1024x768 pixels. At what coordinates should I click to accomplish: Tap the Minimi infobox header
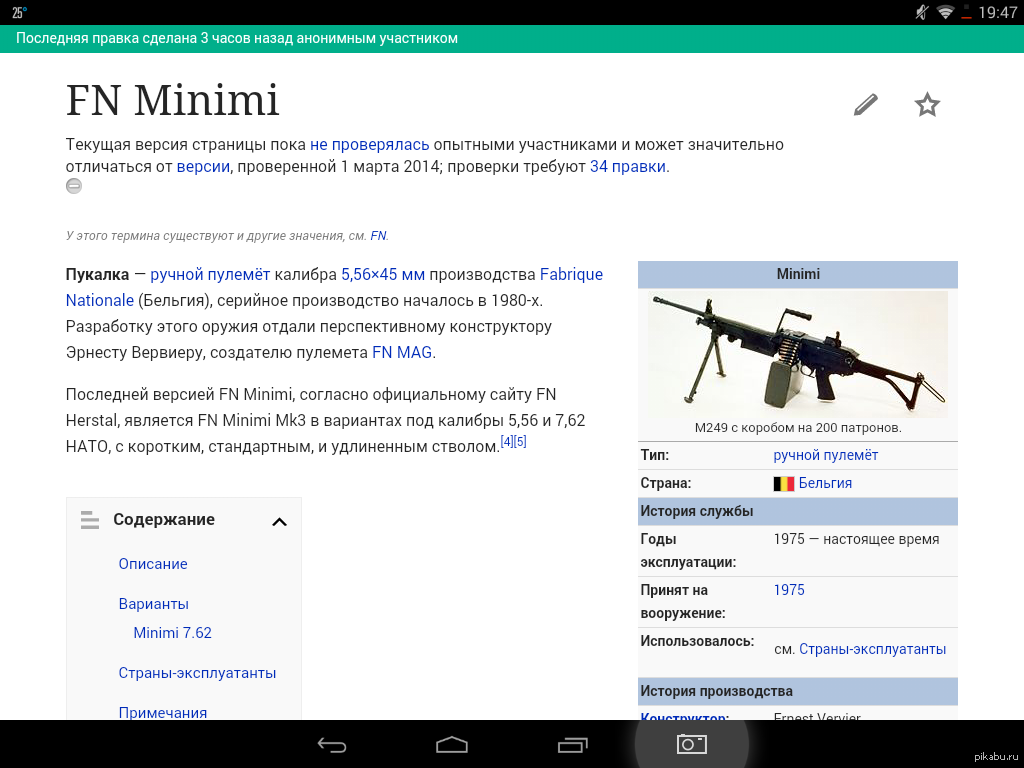click(x=798, y=274)
